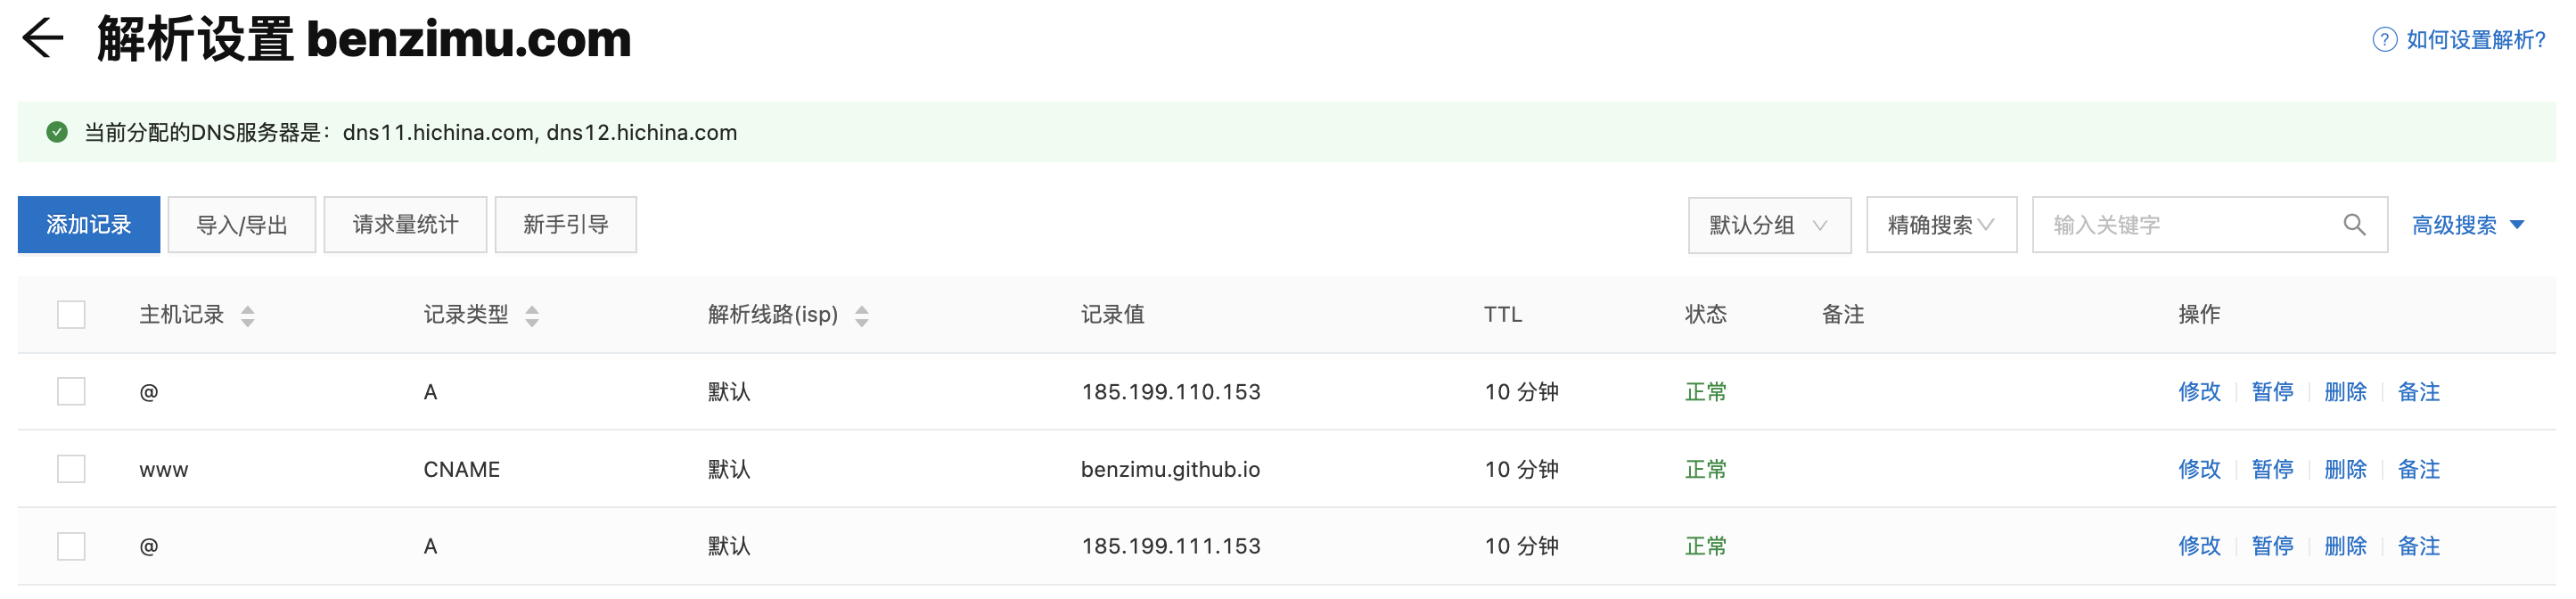Click the search magnifier icon
Screen dimensions: 2576x599
2354,225
